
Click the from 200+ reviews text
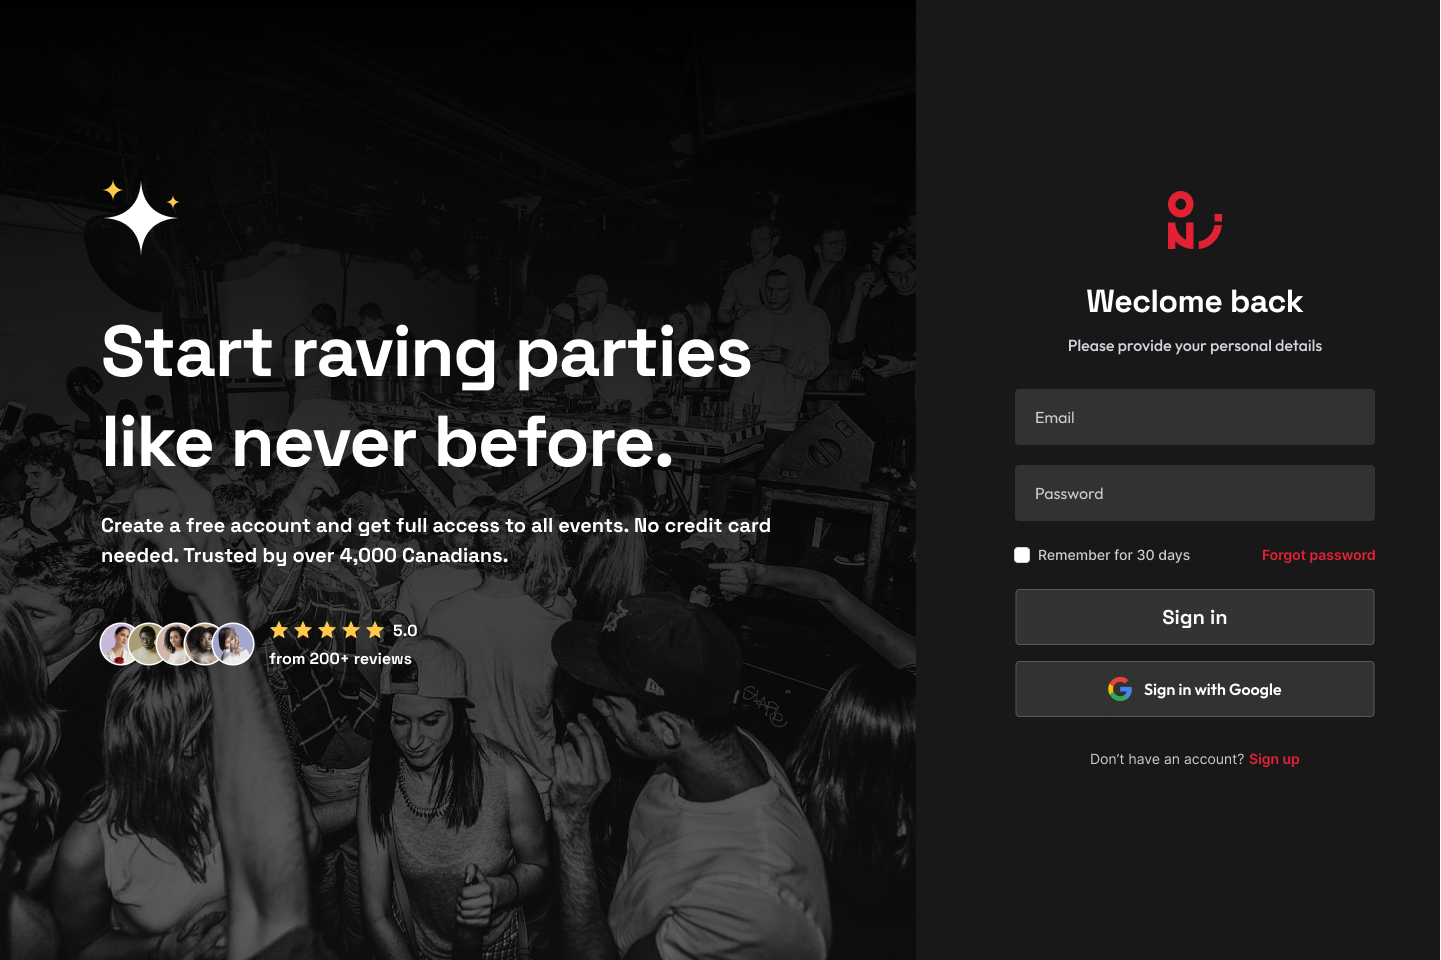pyautogui.click(x=340, y=658)
